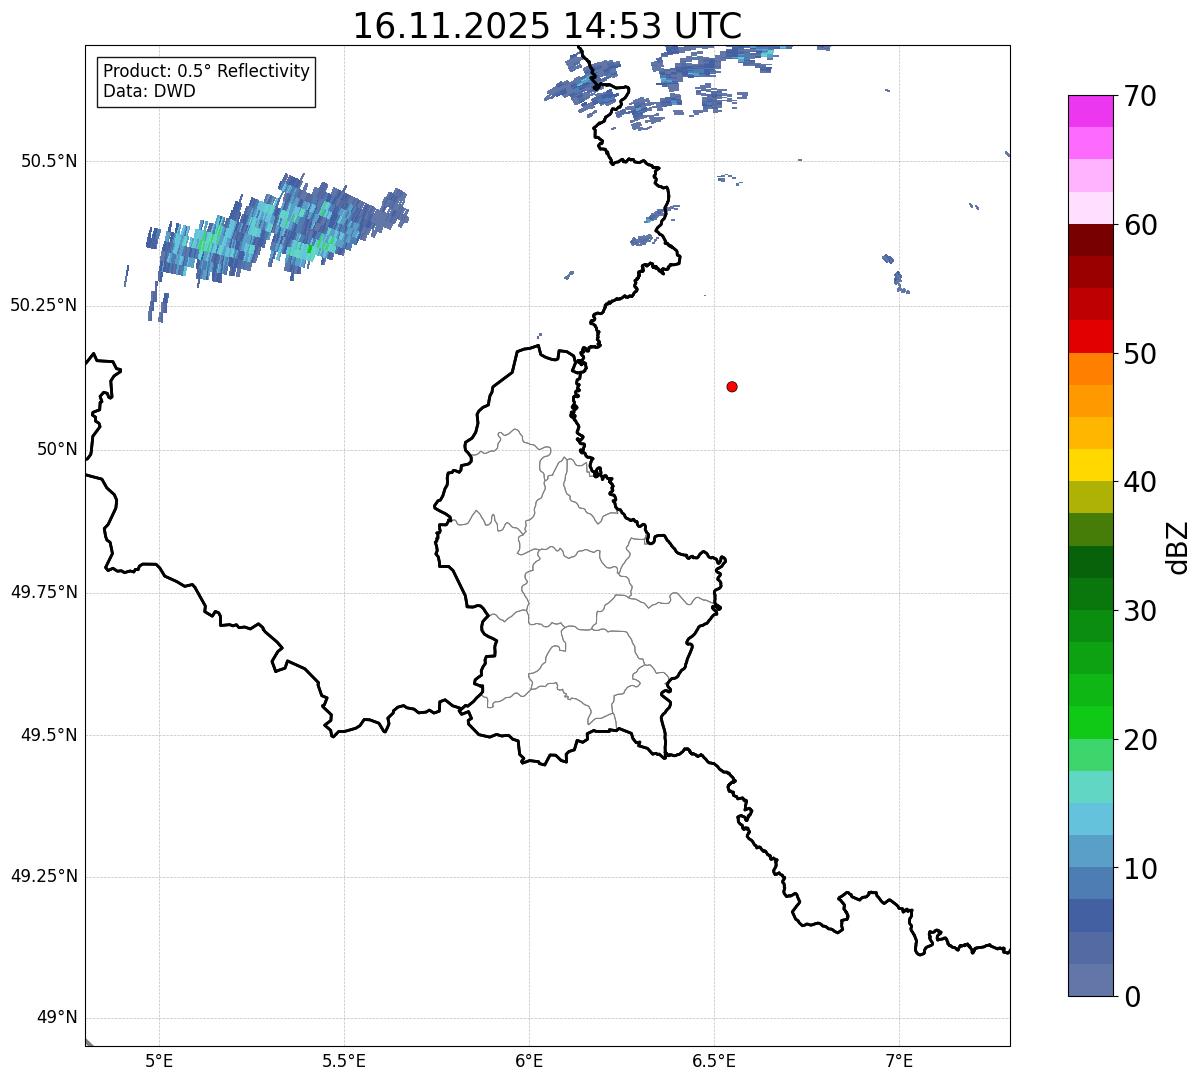Viewport: 1202px width, 1081px height.
Task: Click the 50°N latitude label
Action: pyautogui.click(x=57, y=449)
